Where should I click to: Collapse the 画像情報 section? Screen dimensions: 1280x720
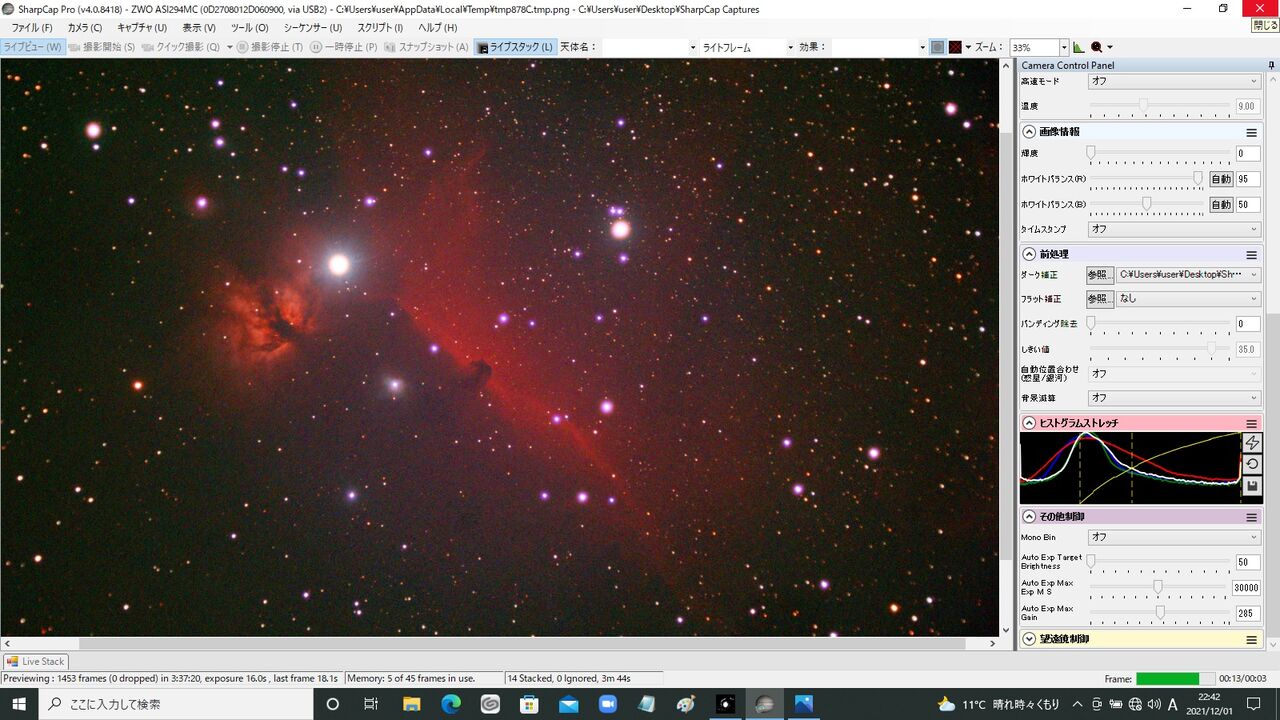point(1029,132)
